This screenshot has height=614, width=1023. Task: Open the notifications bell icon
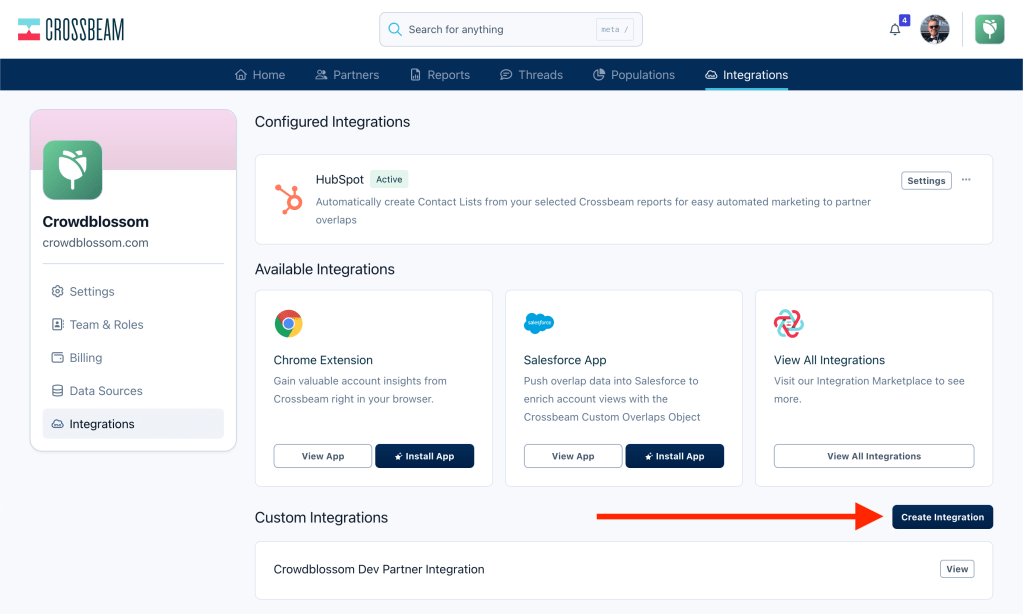(895, 30)
